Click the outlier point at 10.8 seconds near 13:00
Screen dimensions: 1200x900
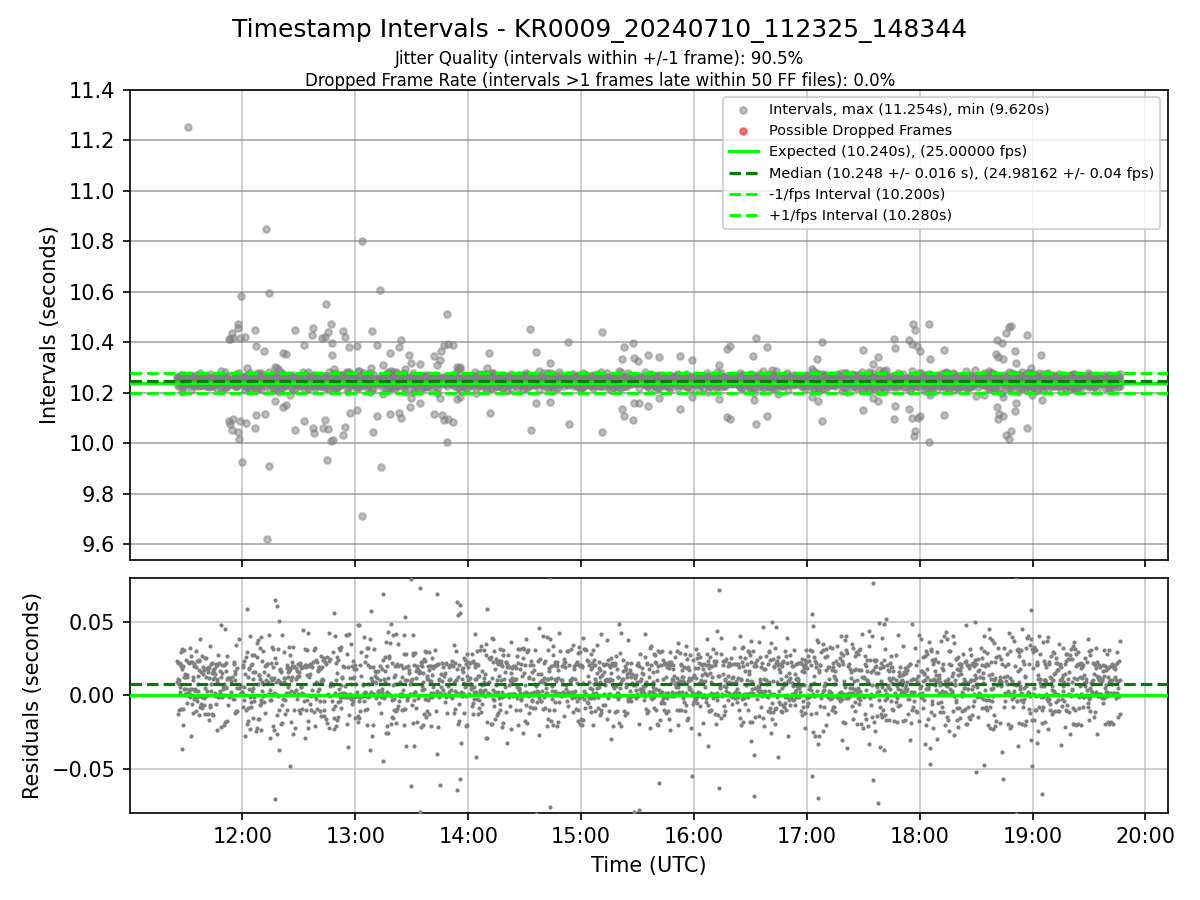pyautogui.click(x=362, y=241)
